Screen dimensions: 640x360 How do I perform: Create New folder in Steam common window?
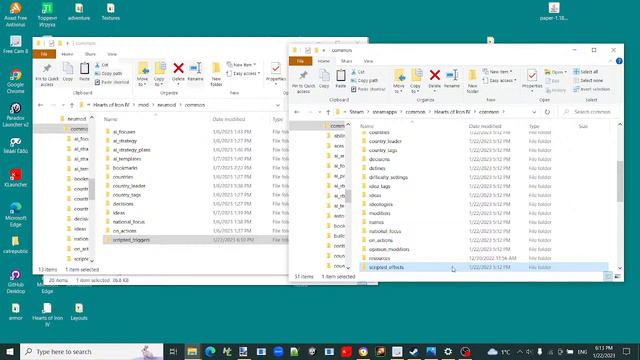point(472,82)
